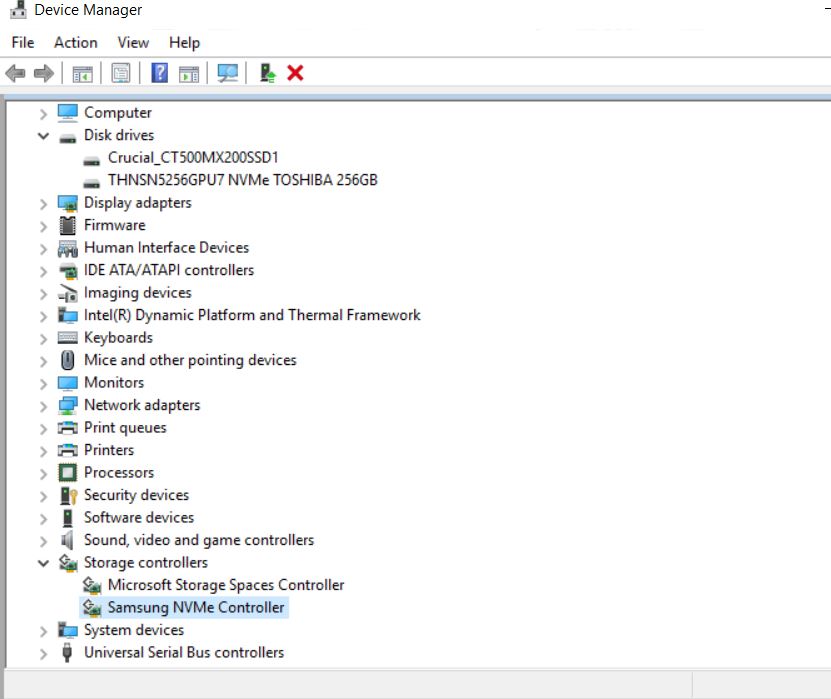Screen dimensions: 831x699
Task: Open the Help menu
Action: (x=184, y=42)
